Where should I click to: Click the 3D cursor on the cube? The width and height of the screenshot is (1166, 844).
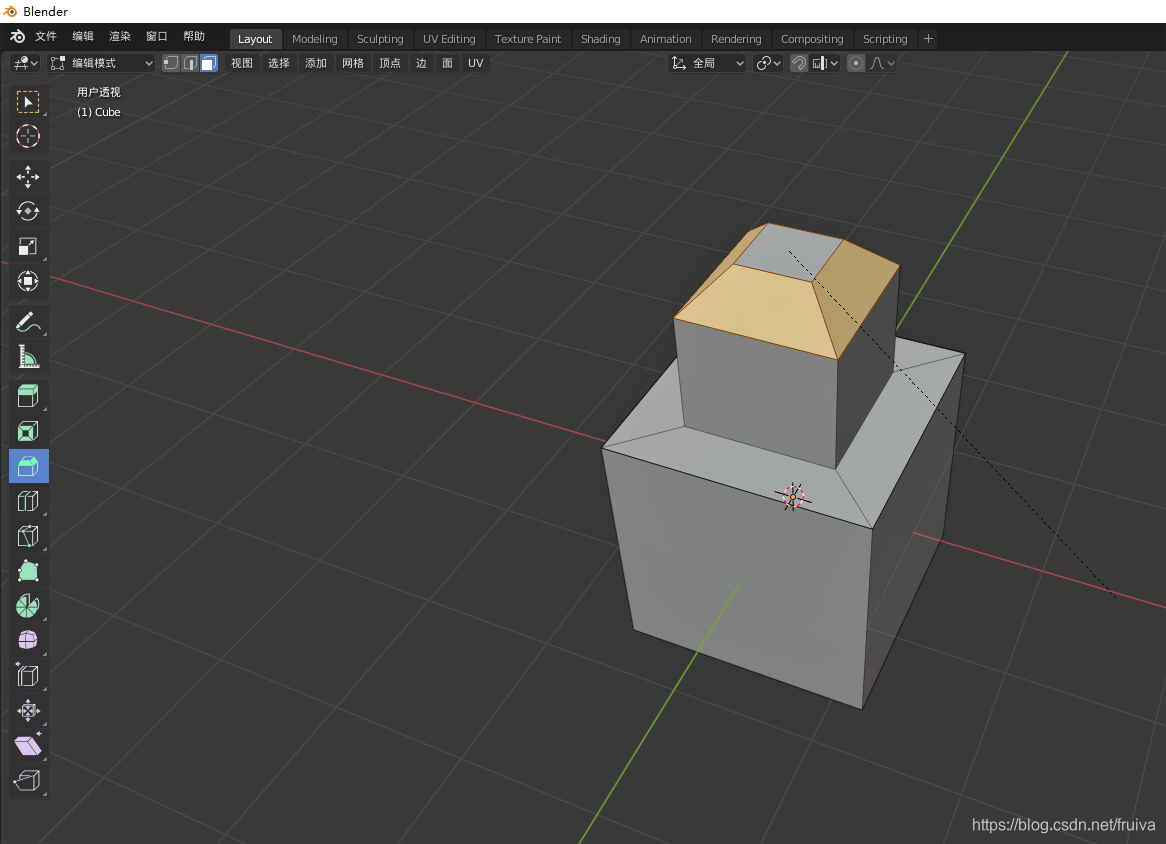tap(793, 496)
